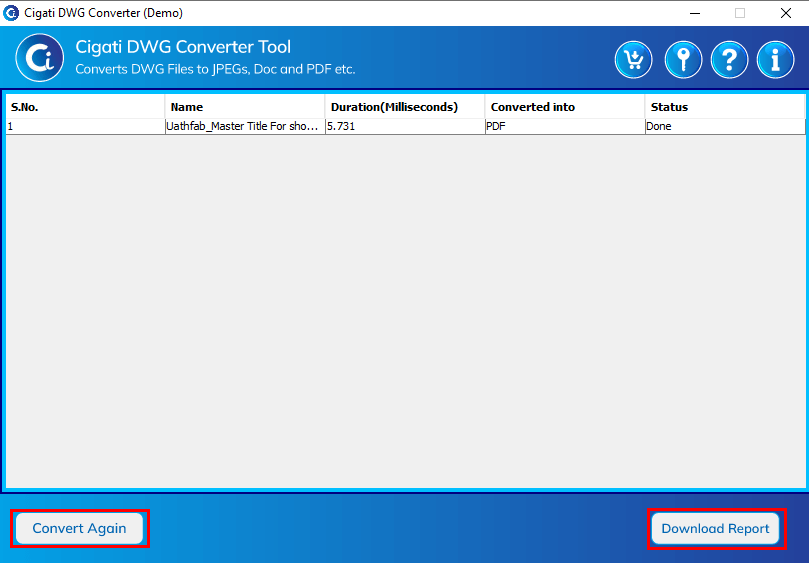809x563 pixels.
Task: Click the info about icon
Action: [x=775, y=60]
